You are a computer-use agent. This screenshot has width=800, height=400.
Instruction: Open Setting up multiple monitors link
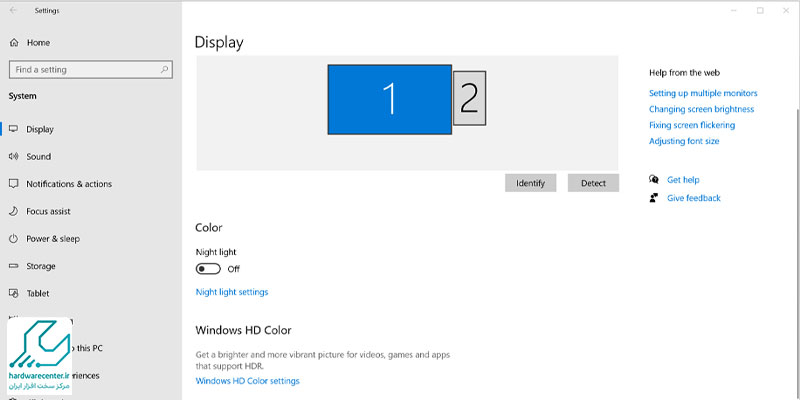pos(703,93)
